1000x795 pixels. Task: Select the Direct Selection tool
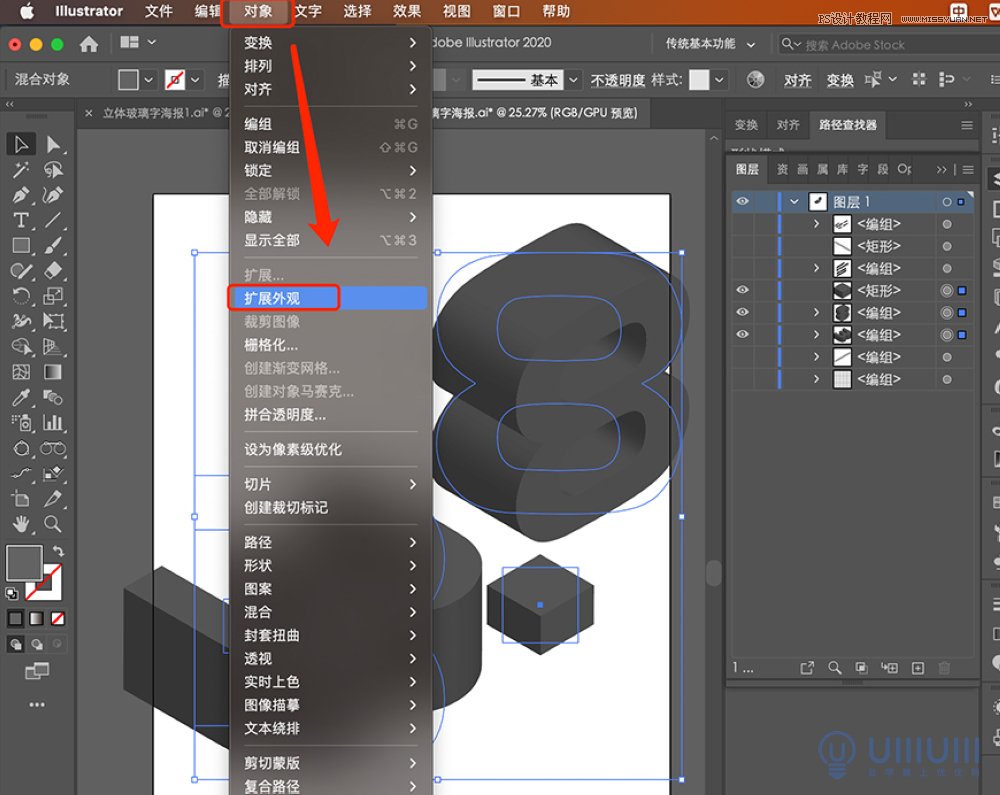pyautogui.click(x=53, y=145)
